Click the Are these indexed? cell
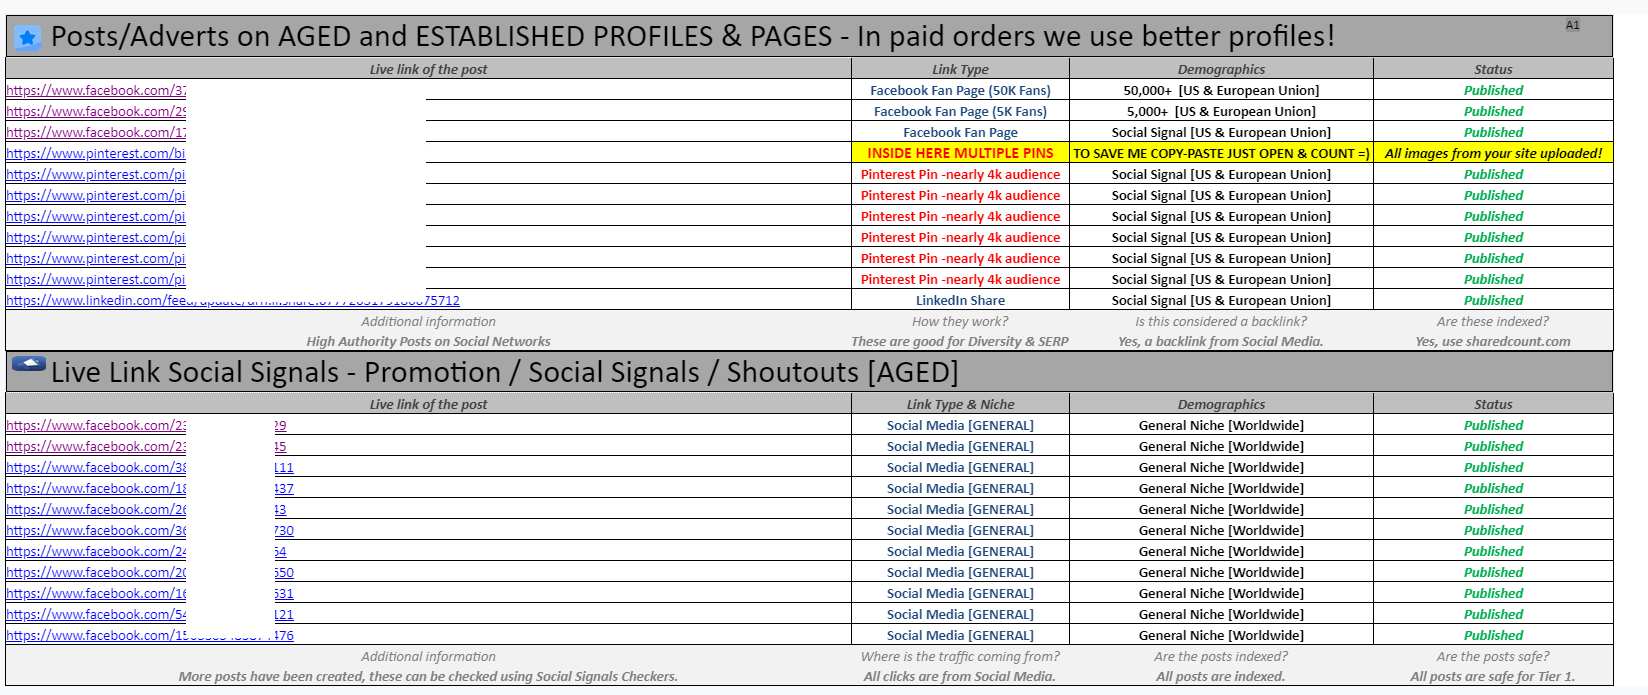The image size is (1648, 695). click(1493, 321)
